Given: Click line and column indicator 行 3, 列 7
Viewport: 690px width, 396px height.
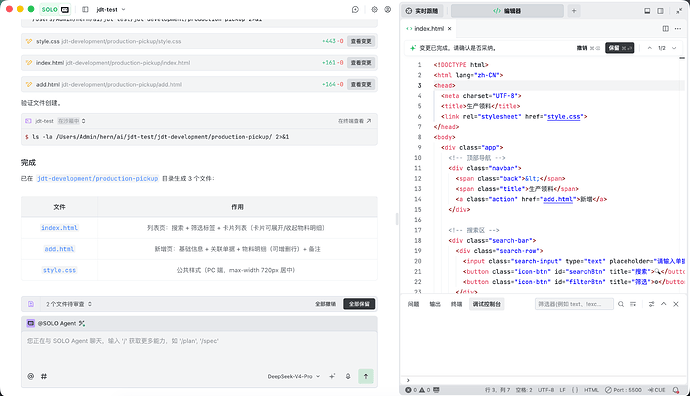Looking at the screenshot, I should 497,390.
